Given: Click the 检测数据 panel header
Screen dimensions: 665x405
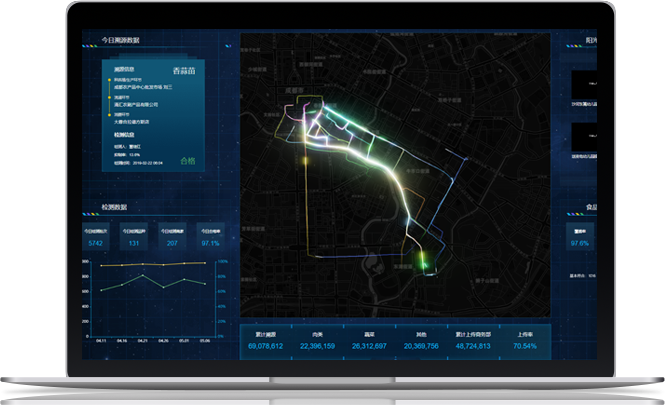Looking at the screenshot, I should point(113,208).
